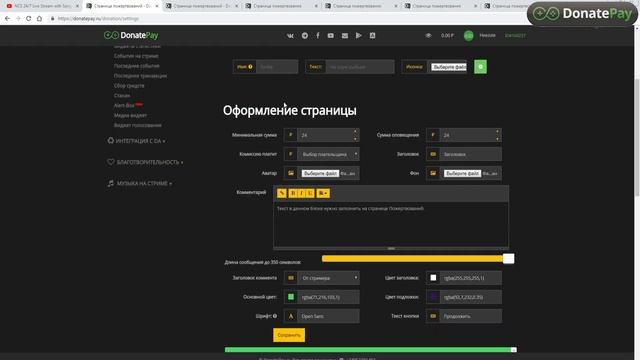This screenshot has height=360, width=640.
Task: Click the info icon beside Шрифт label
Action: coord(275,316)
